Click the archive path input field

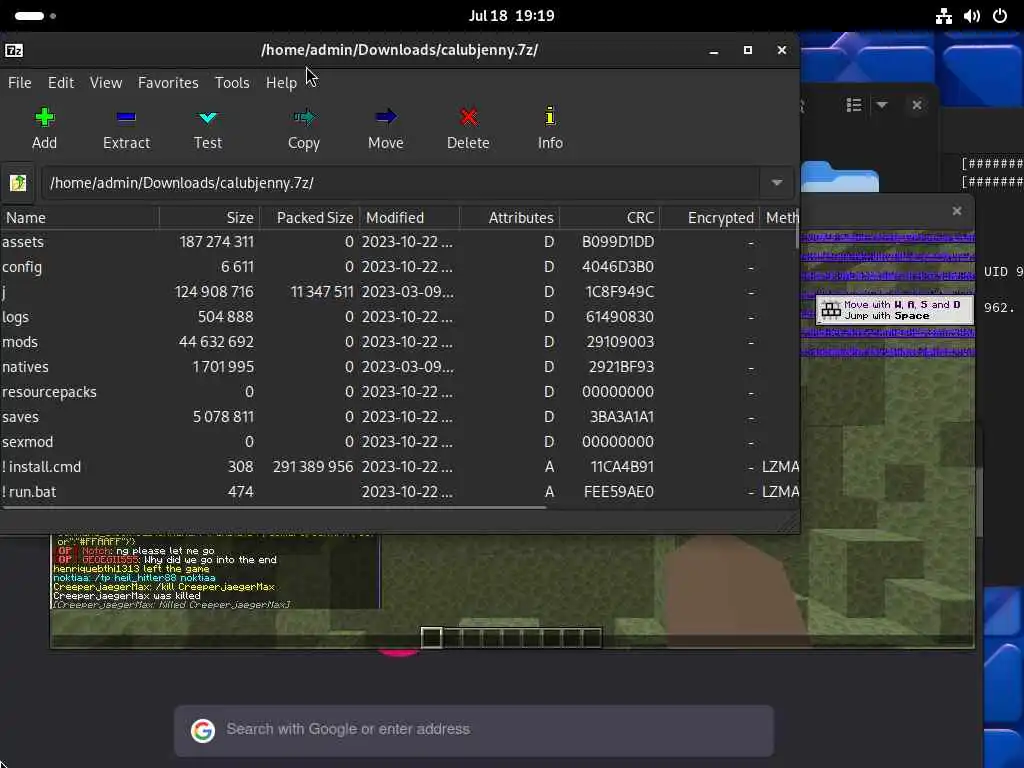tap(401, 183)
